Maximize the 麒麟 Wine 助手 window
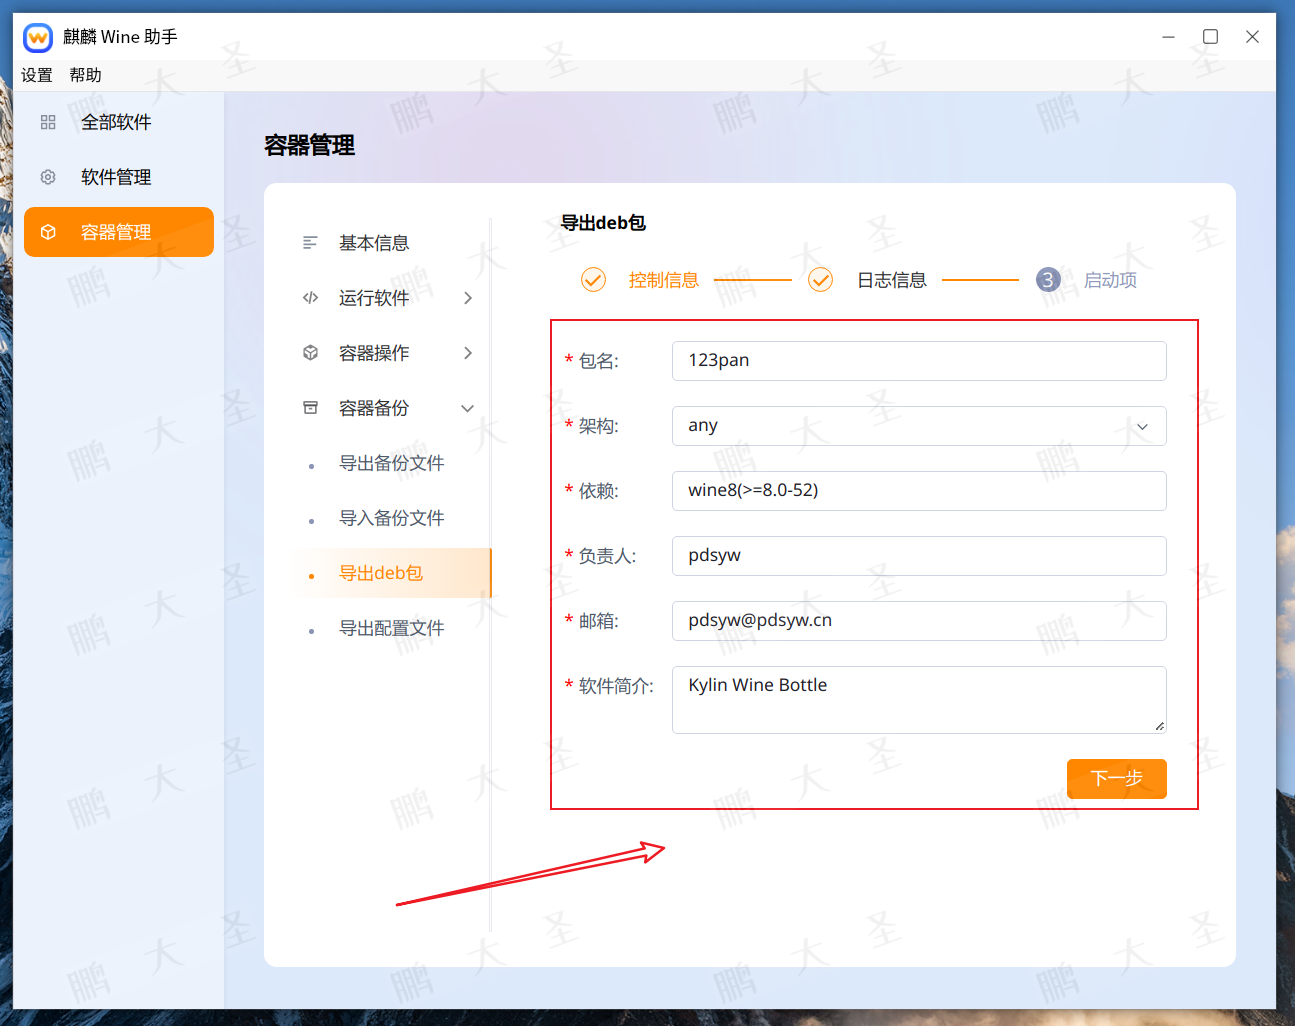Viewport: 1295px width, 1026px height. [x=1210, y=37]
